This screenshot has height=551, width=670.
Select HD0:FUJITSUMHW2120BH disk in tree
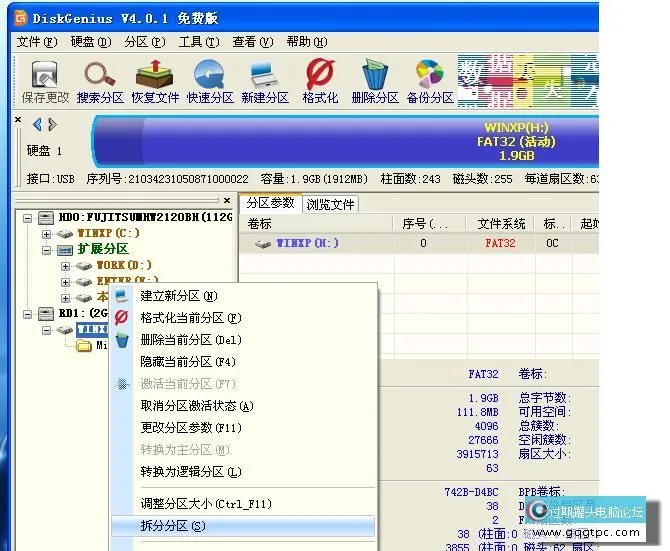[x=145, y=217]
